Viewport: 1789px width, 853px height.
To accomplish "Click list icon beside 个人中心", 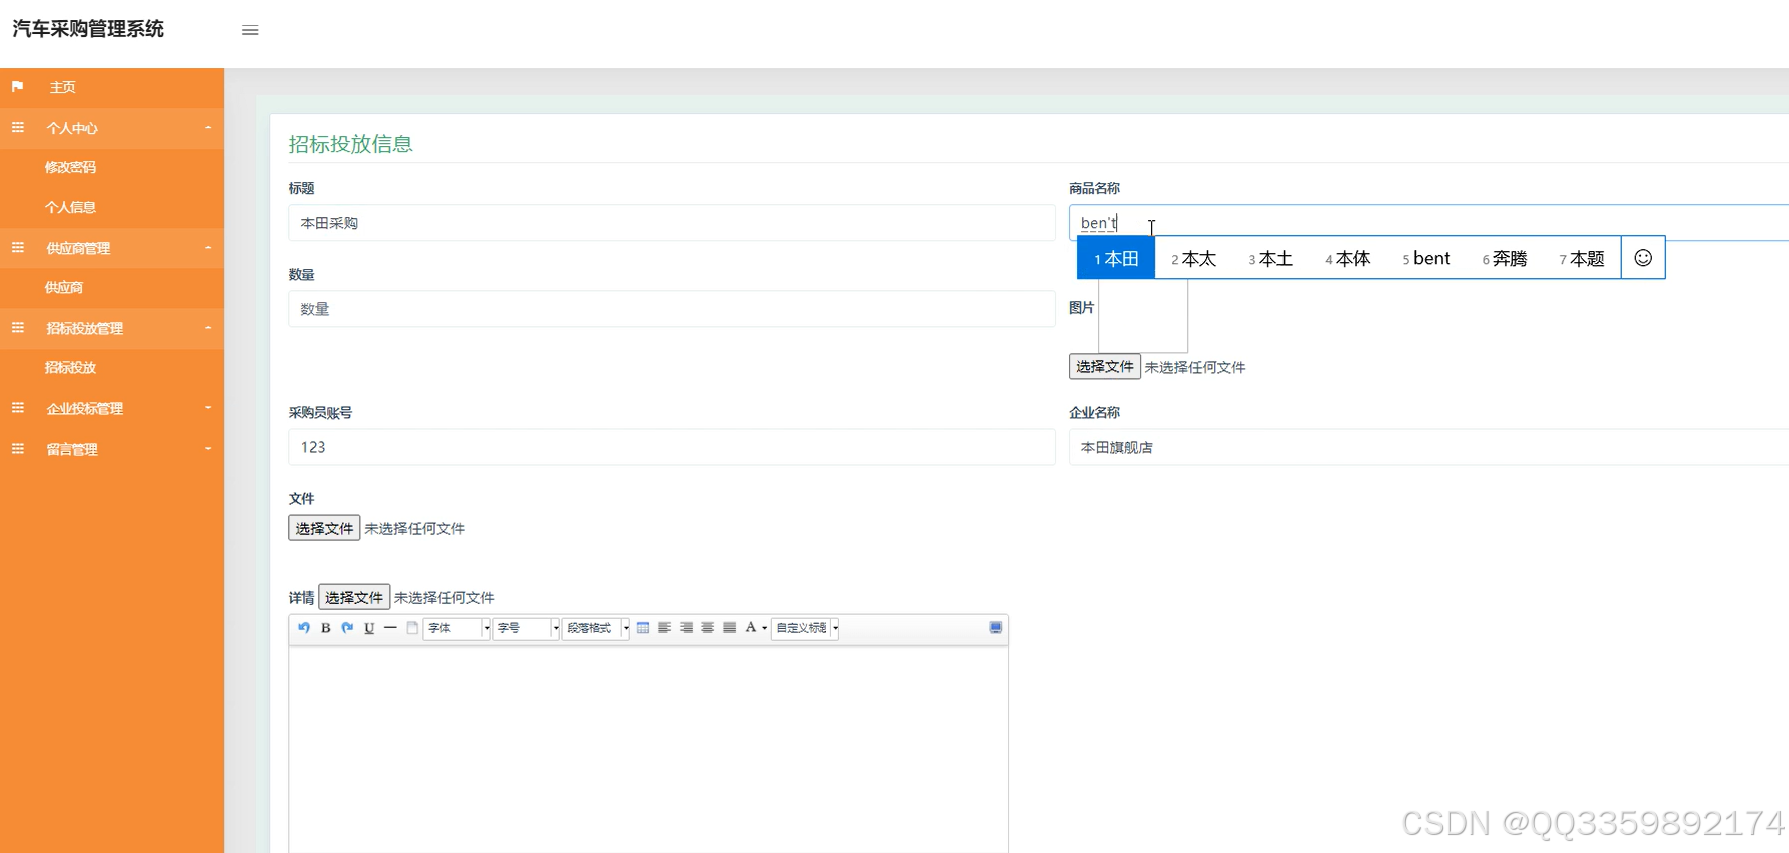I will tap(17, 128).
